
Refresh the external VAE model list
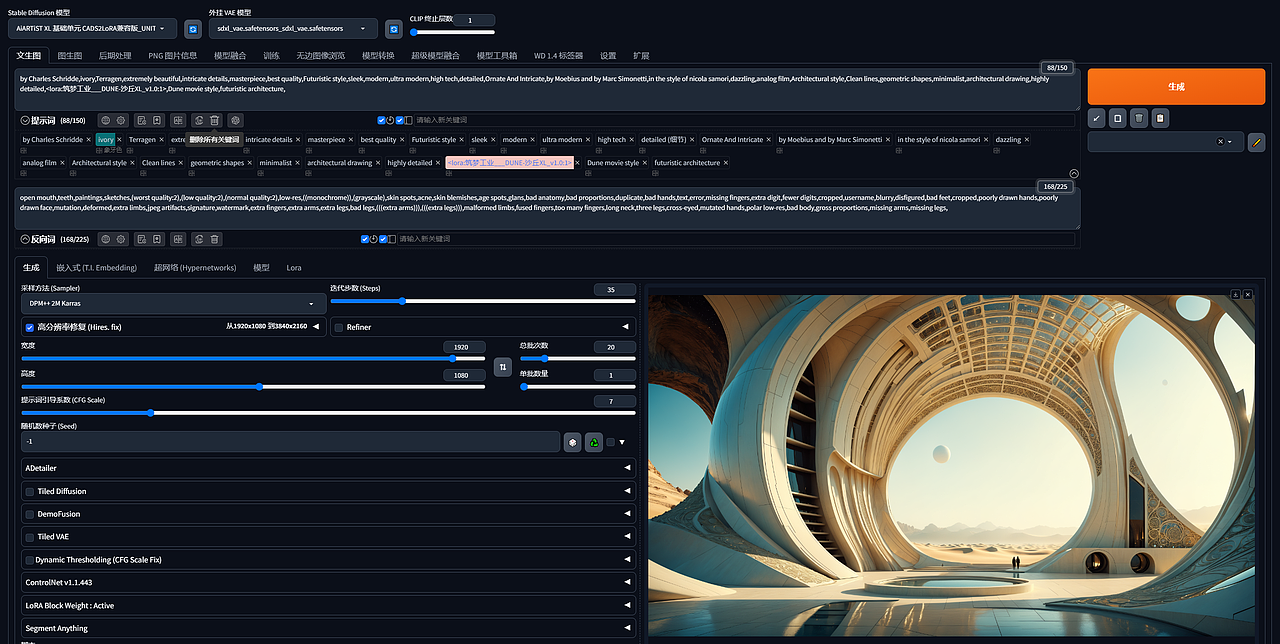tap(394, 29)
